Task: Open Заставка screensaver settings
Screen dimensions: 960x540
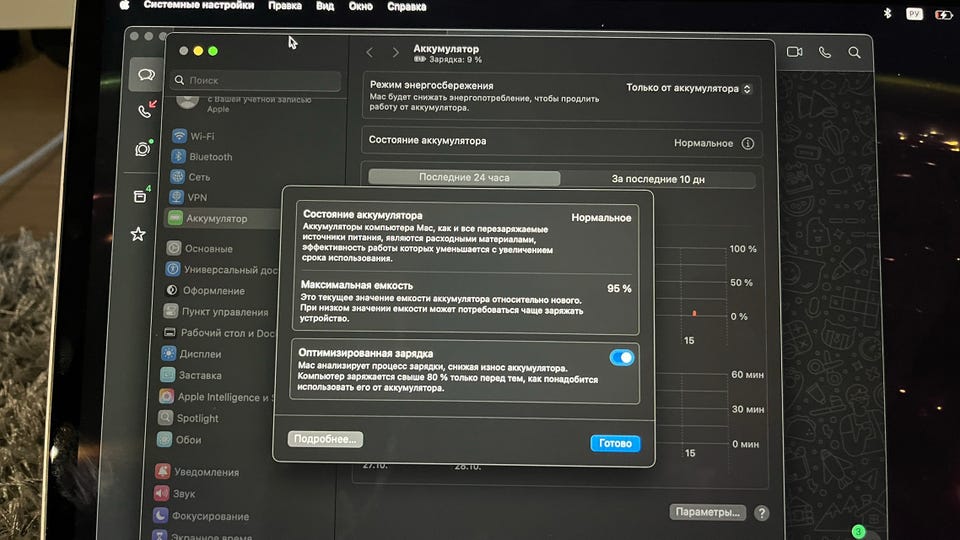Action: point(191,375)
